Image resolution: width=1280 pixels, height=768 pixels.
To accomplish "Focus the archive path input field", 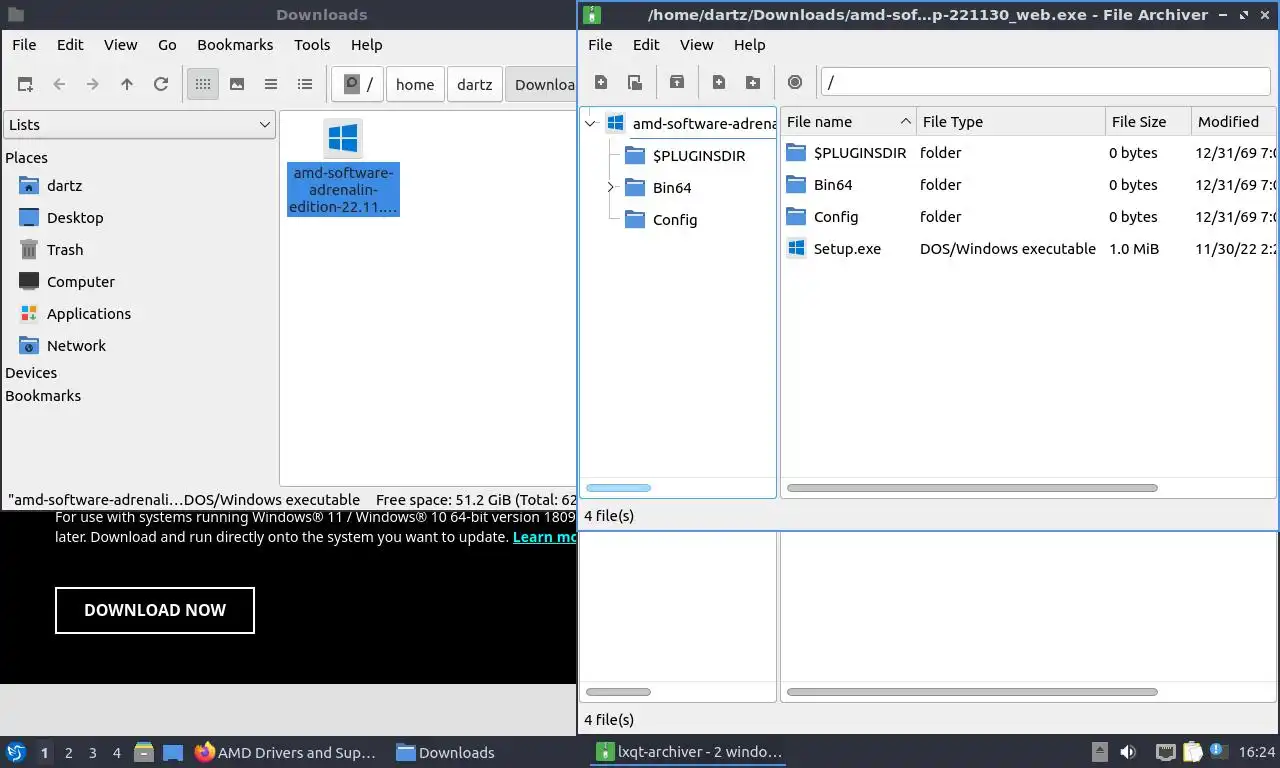I will 1045,82.
